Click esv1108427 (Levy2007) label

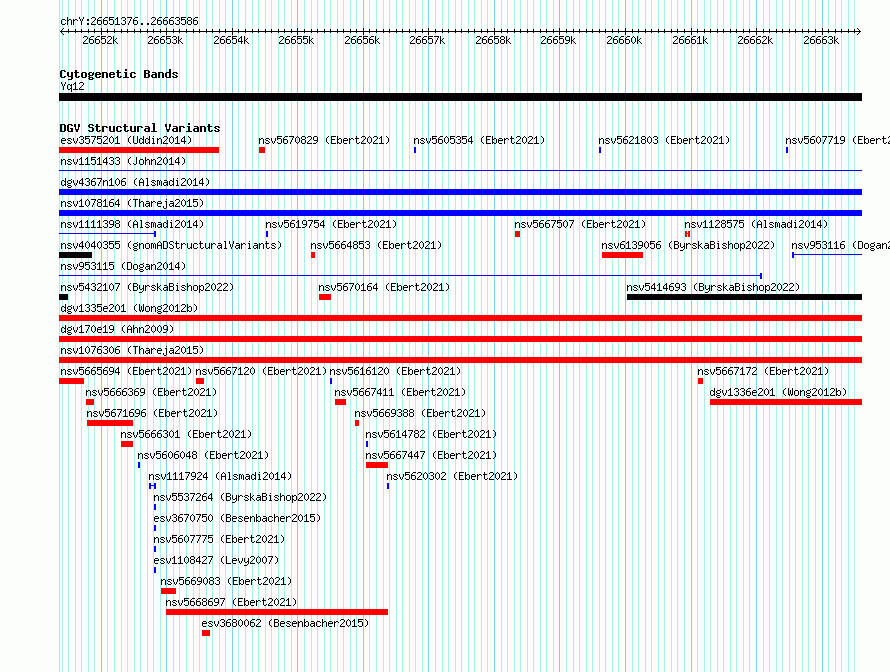216,560
